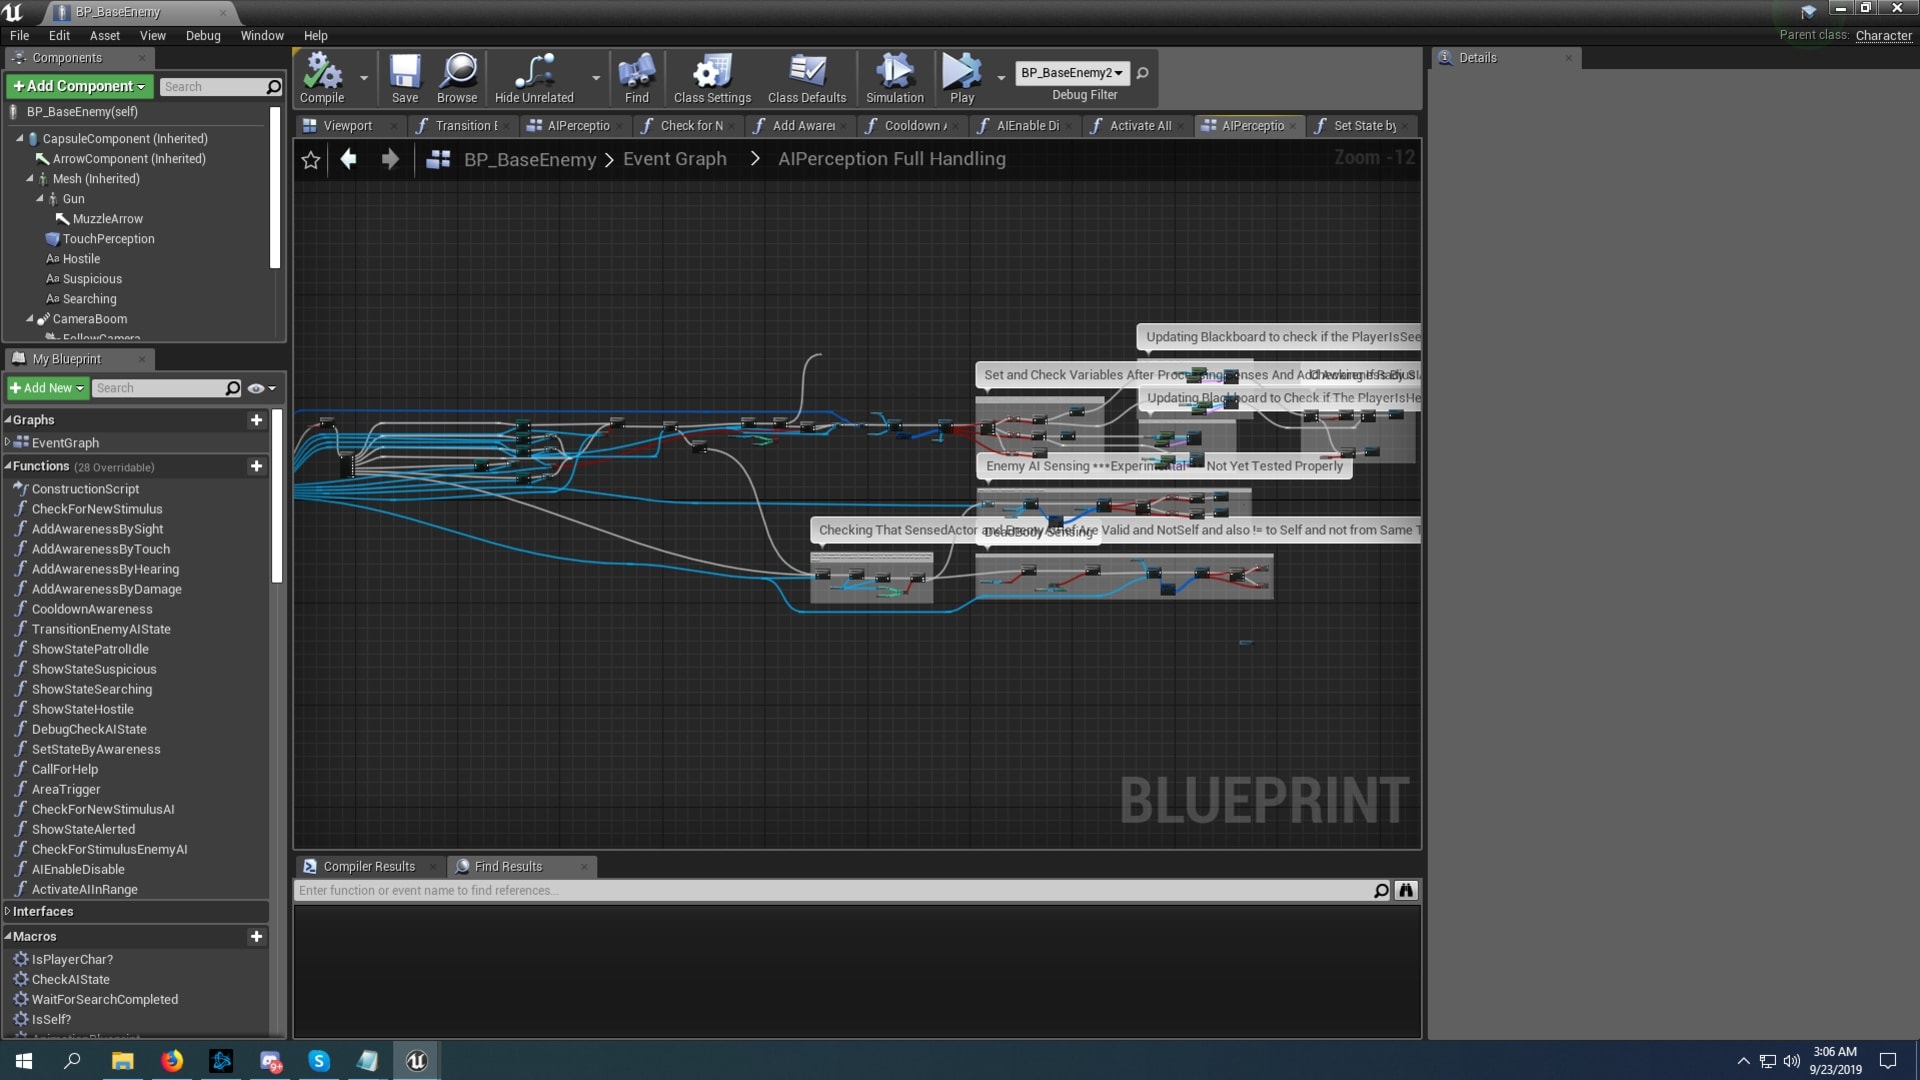Screen dimensions: 1920x1080
Task: Switch to Cooldown function tab
Action: 913,126
